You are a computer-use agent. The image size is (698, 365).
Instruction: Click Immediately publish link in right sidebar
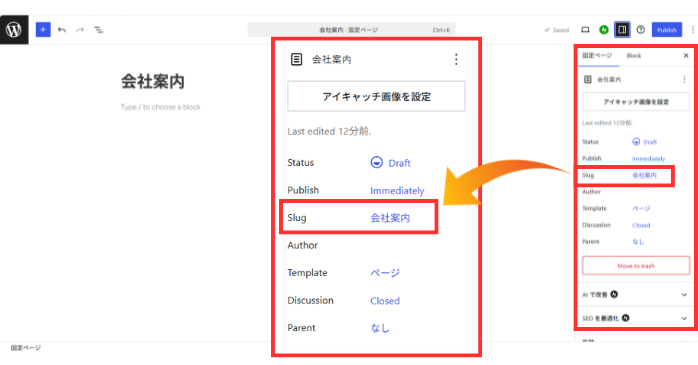[649, 158]
